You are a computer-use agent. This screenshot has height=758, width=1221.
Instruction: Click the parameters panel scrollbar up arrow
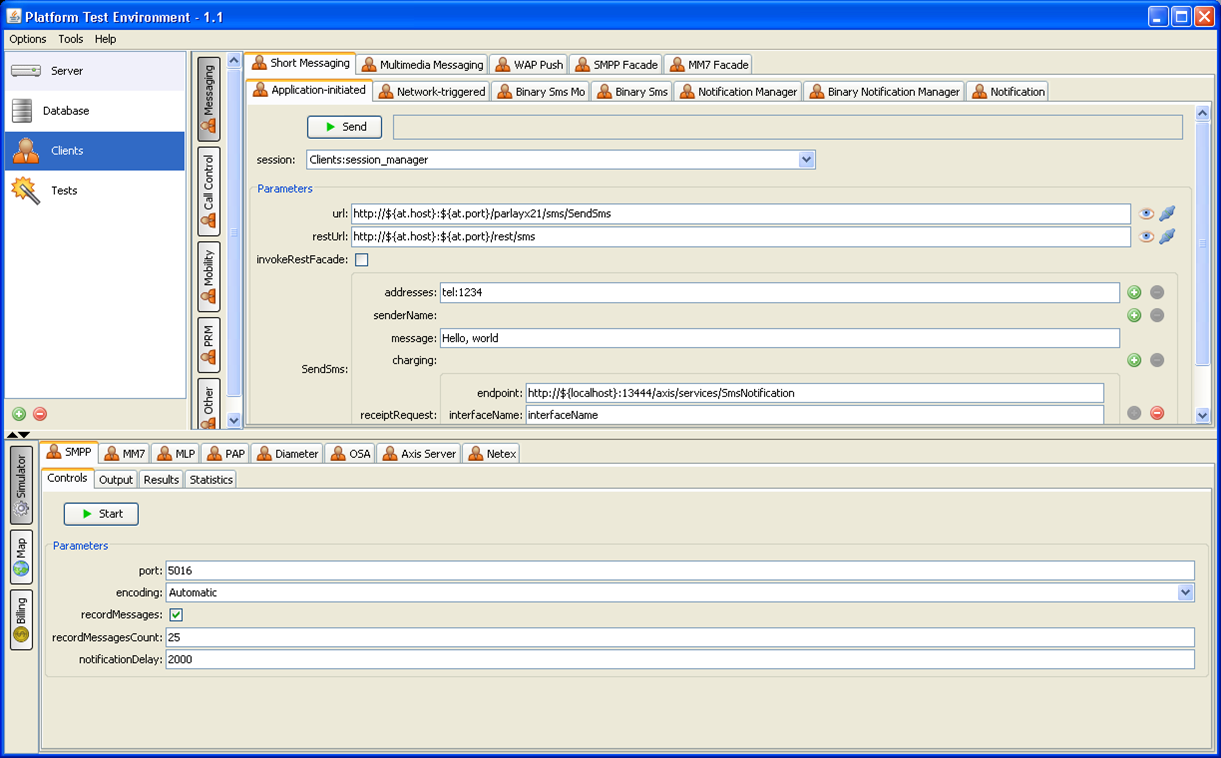[x=1203, y=116]
